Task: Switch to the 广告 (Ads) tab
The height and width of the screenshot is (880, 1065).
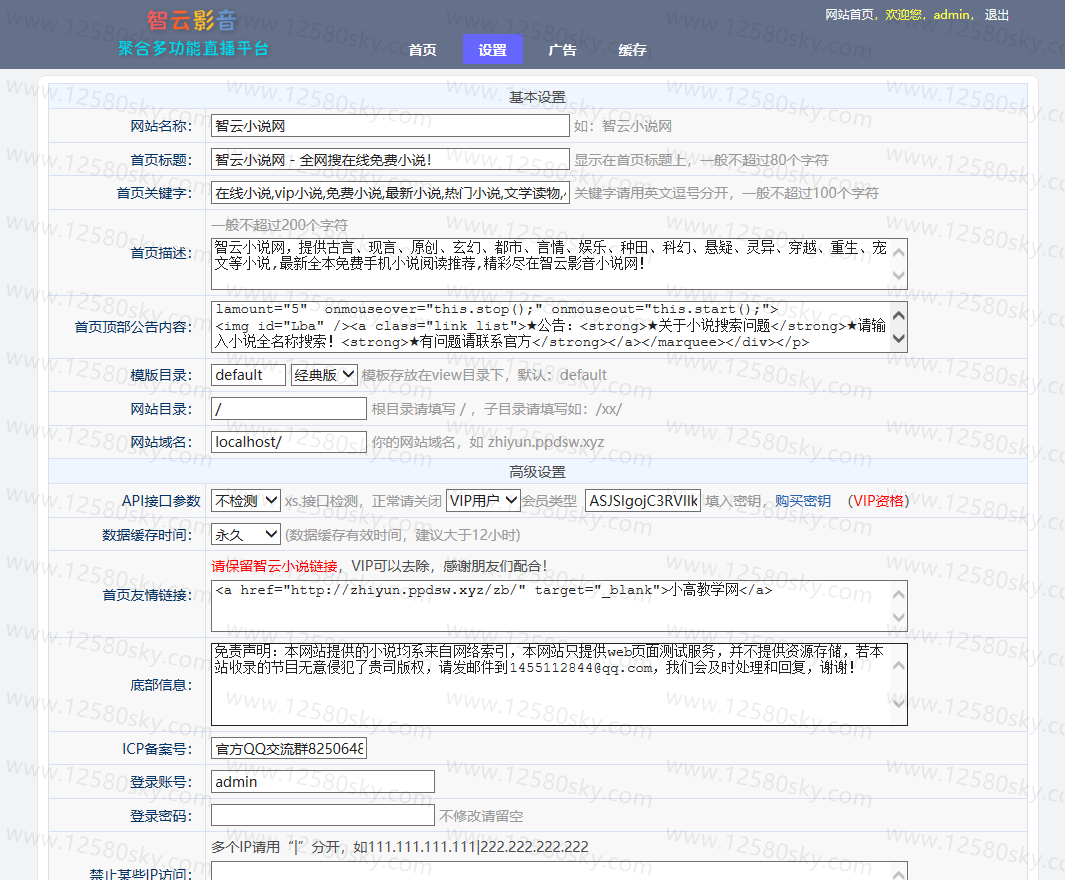Action: tap(562, 48)
